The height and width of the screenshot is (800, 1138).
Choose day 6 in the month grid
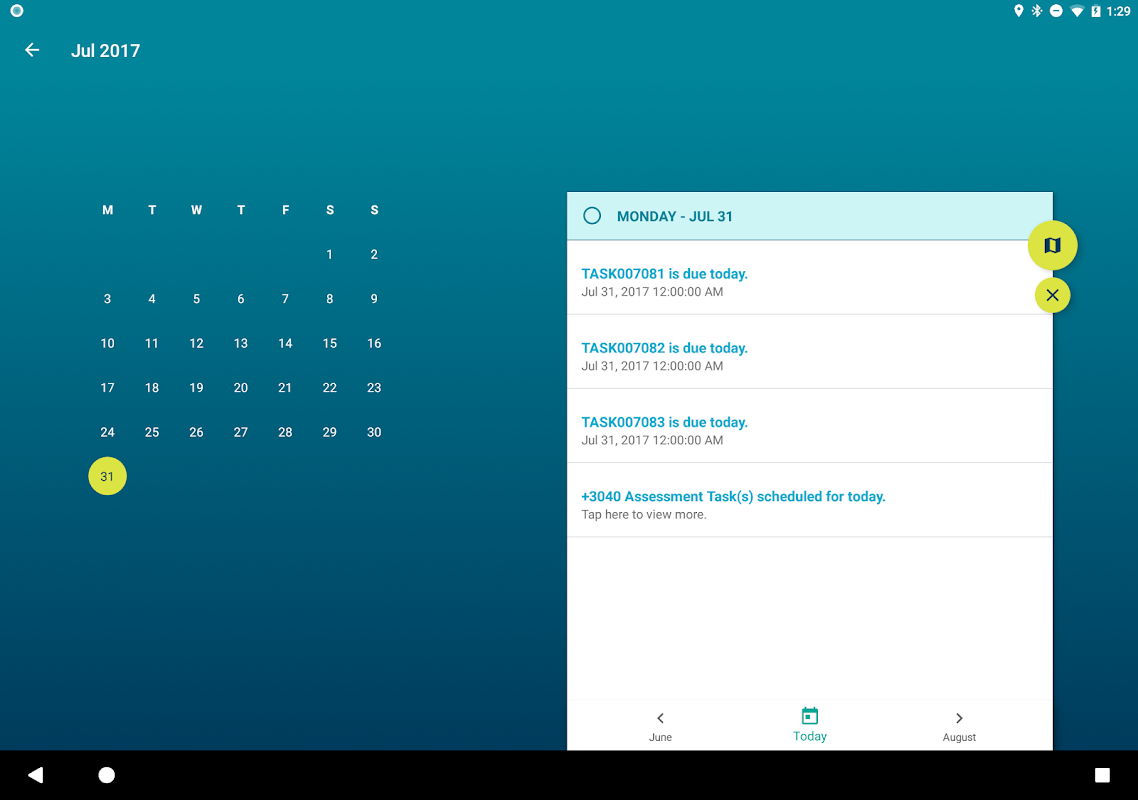point(241,298)
